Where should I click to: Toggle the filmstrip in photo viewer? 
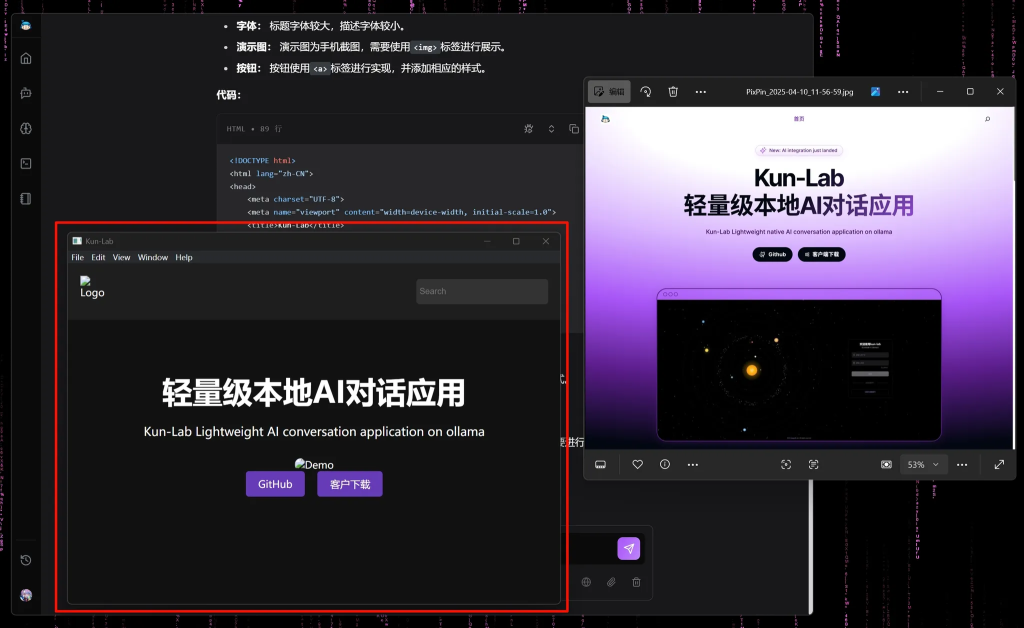point(600,464)
